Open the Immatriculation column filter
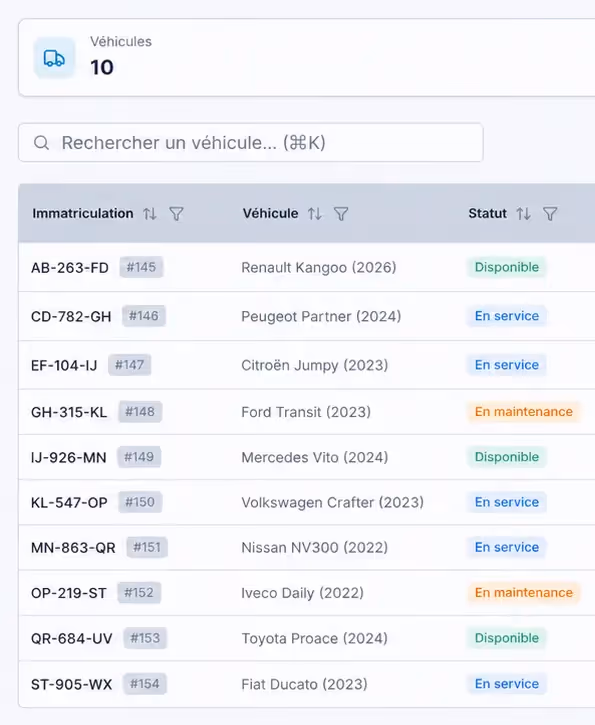The image size is (595, 725). 176,214
